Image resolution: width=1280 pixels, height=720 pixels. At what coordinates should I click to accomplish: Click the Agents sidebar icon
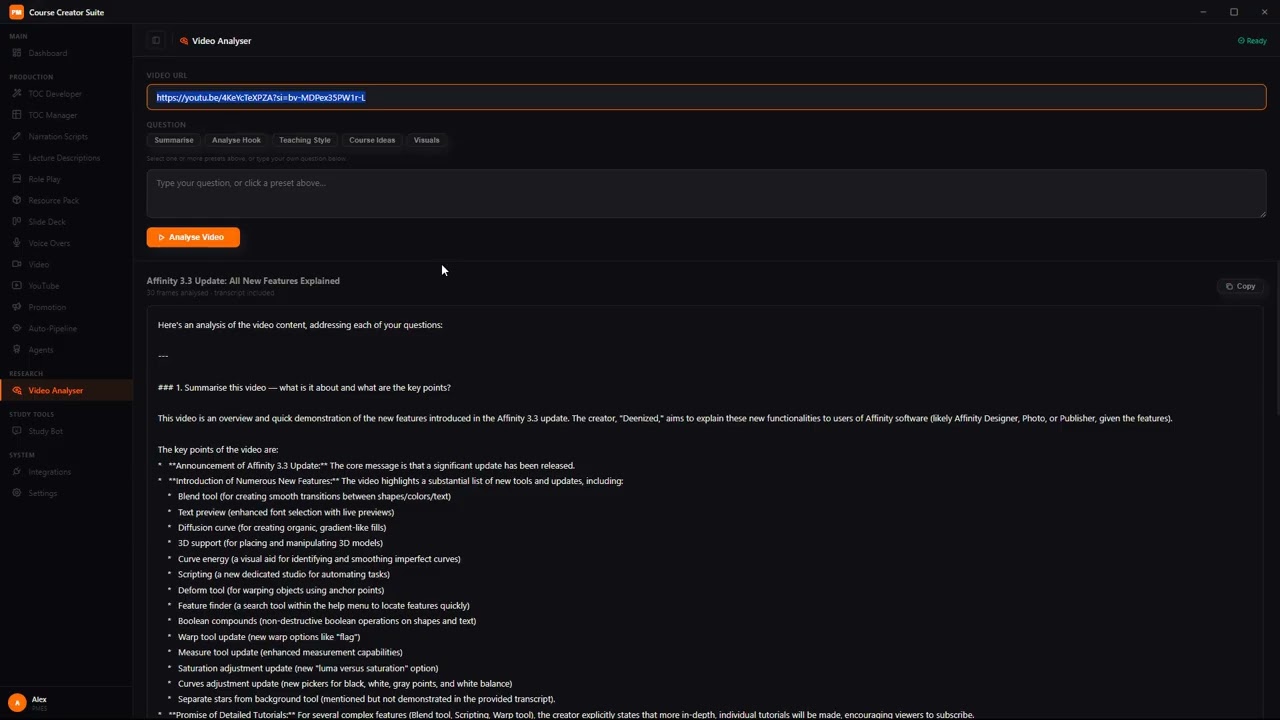point(17,350)
